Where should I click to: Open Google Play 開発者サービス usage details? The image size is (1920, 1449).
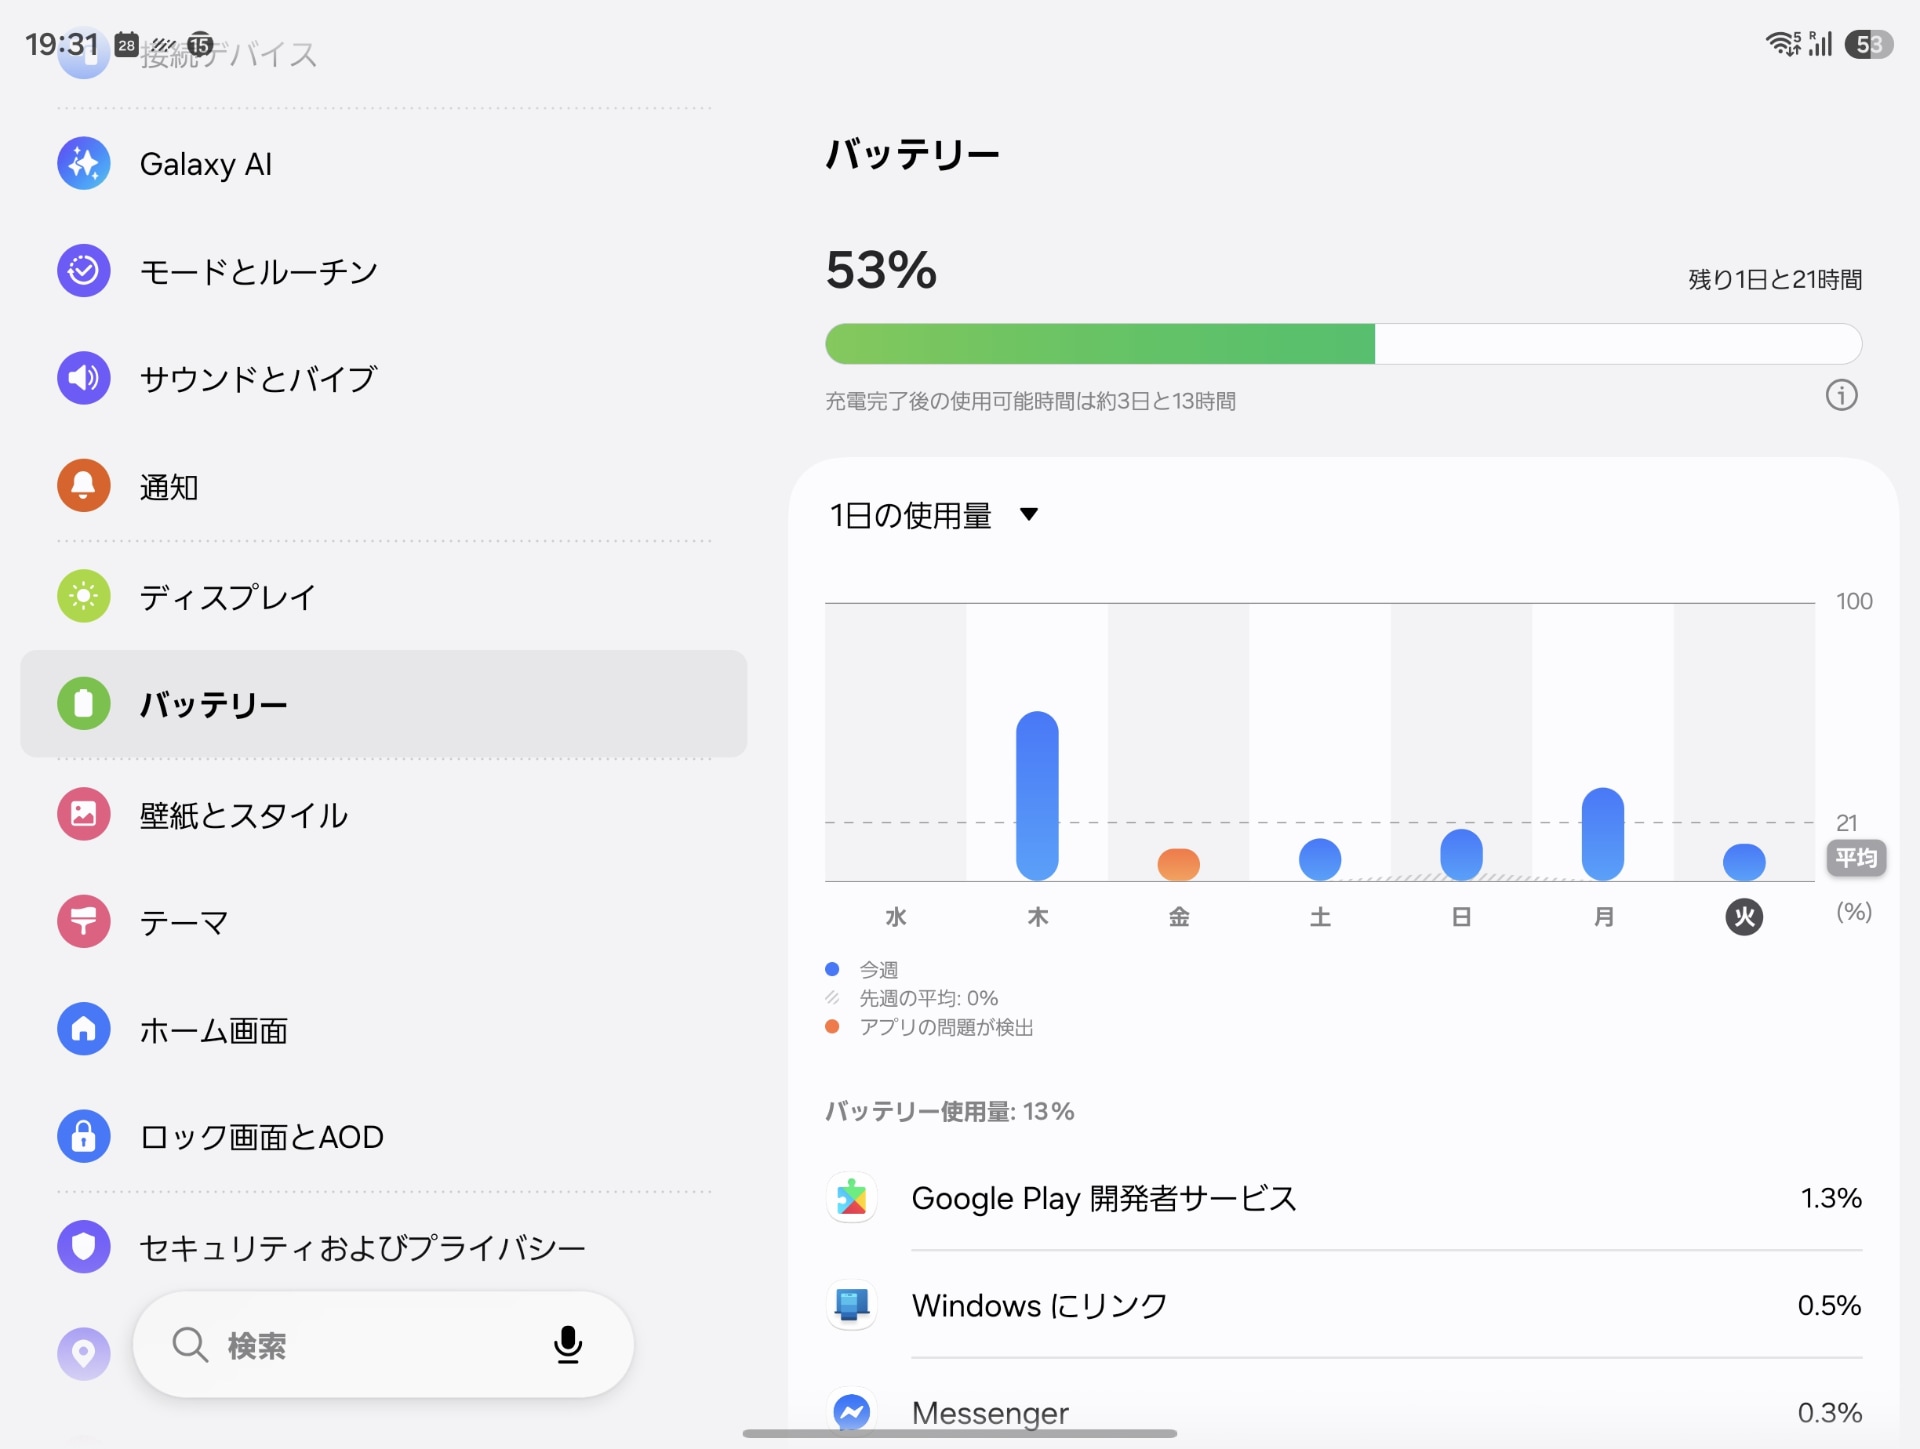click(x=1344, y=1198)
